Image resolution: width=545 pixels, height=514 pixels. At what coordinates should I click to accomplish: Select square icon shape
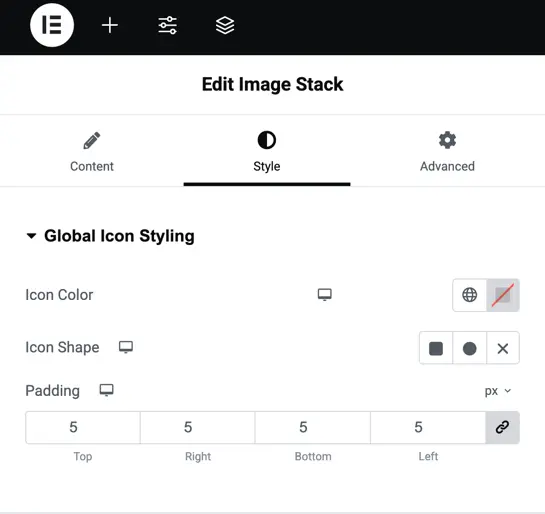(x=436, y=348)
